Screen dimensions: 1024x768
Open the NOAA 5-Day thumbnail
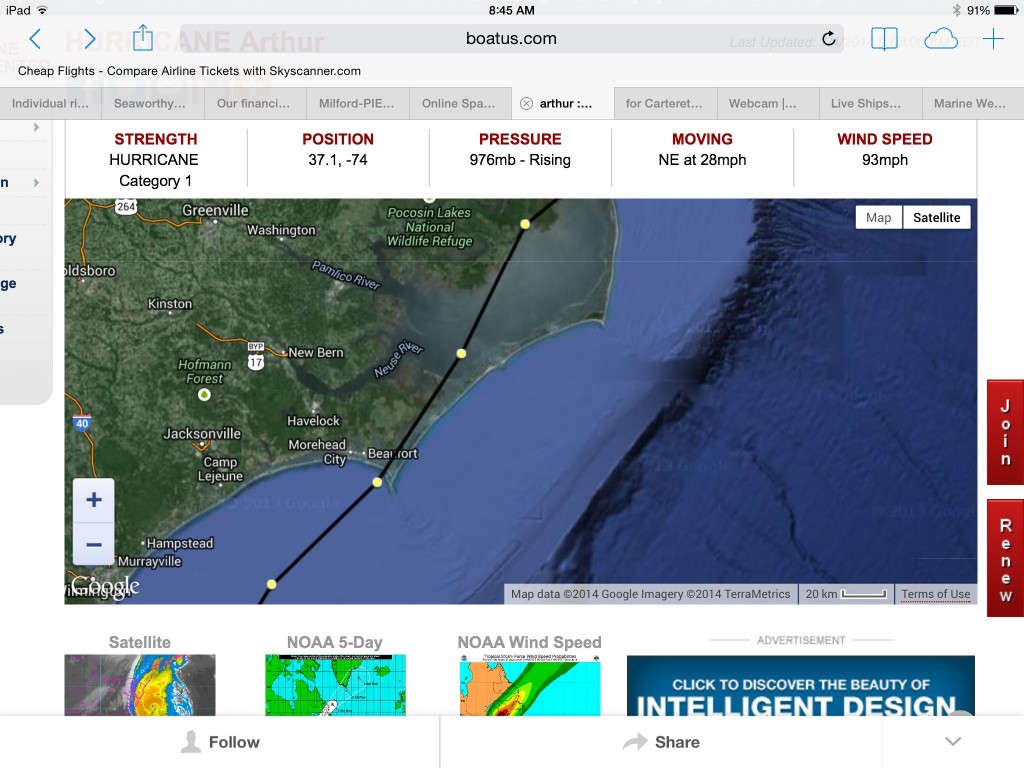335,685
